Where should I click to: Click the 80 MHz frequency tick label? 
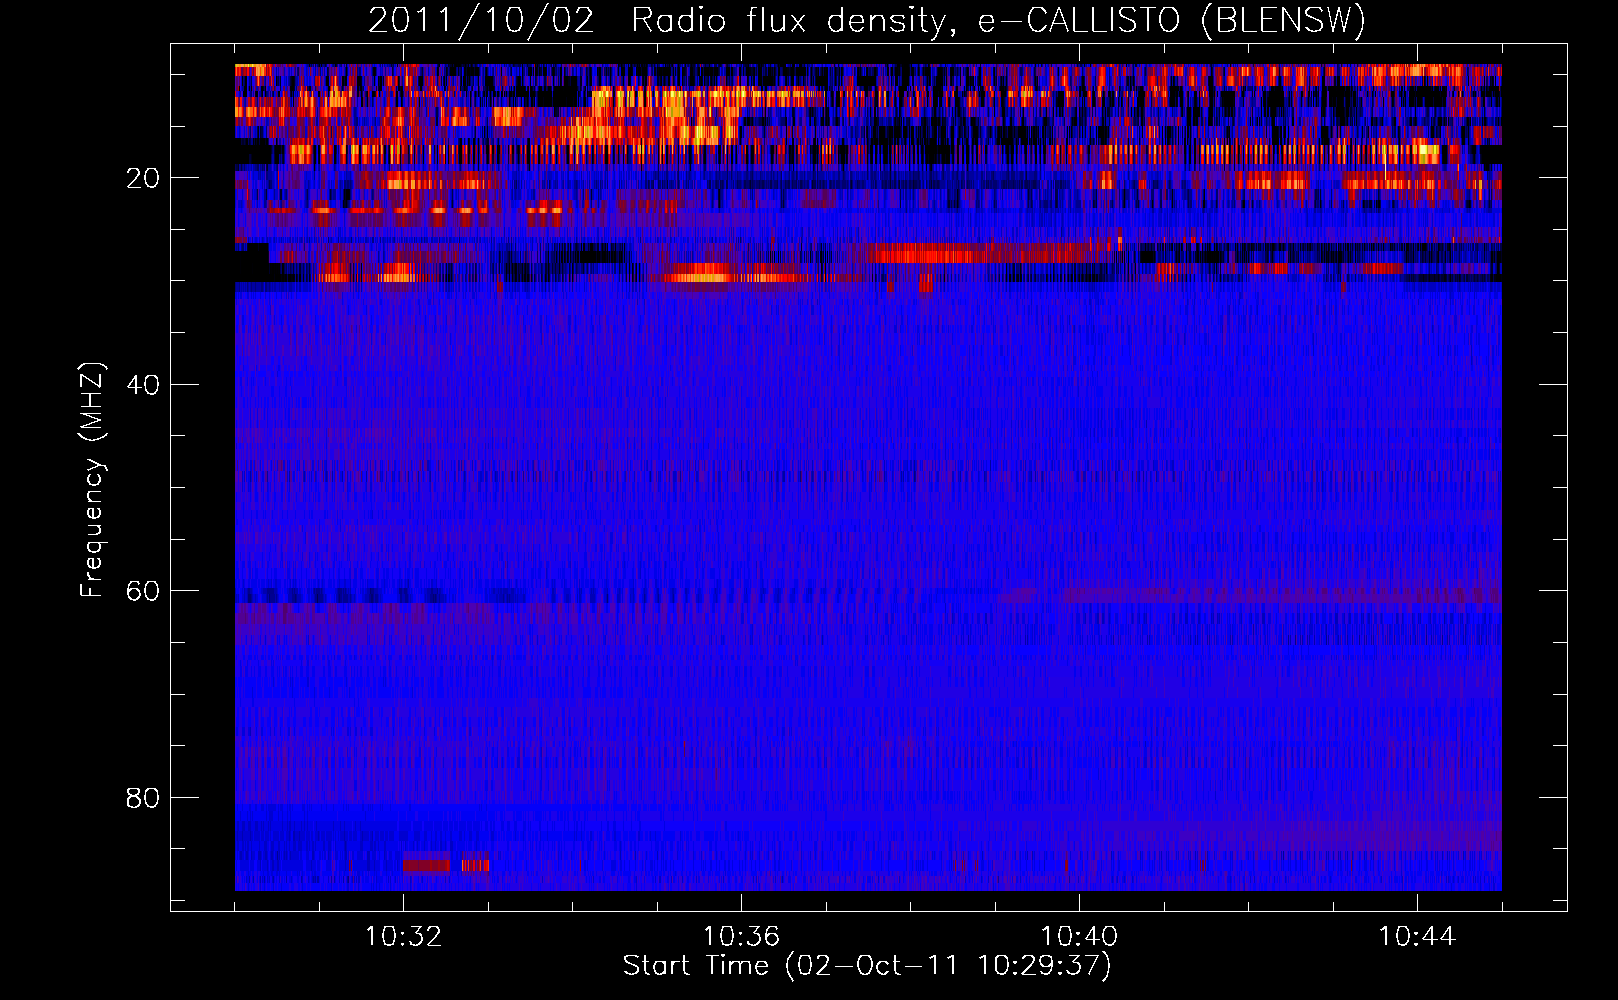click(x=143, y=798)
